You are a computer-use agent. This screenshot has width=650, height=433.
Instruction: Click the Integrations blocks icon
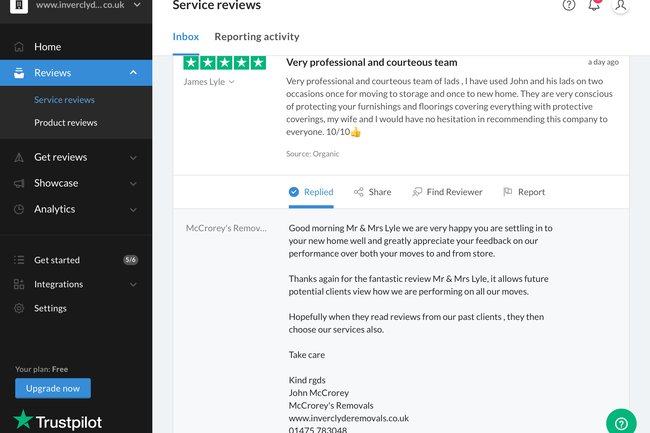coord(19,284)
